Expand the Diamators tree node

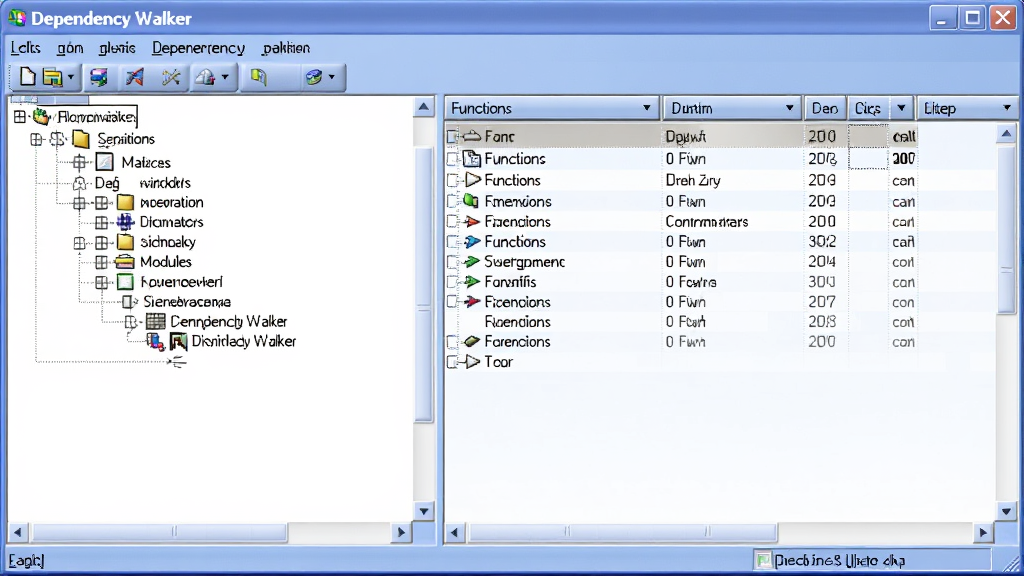(101, 223)
